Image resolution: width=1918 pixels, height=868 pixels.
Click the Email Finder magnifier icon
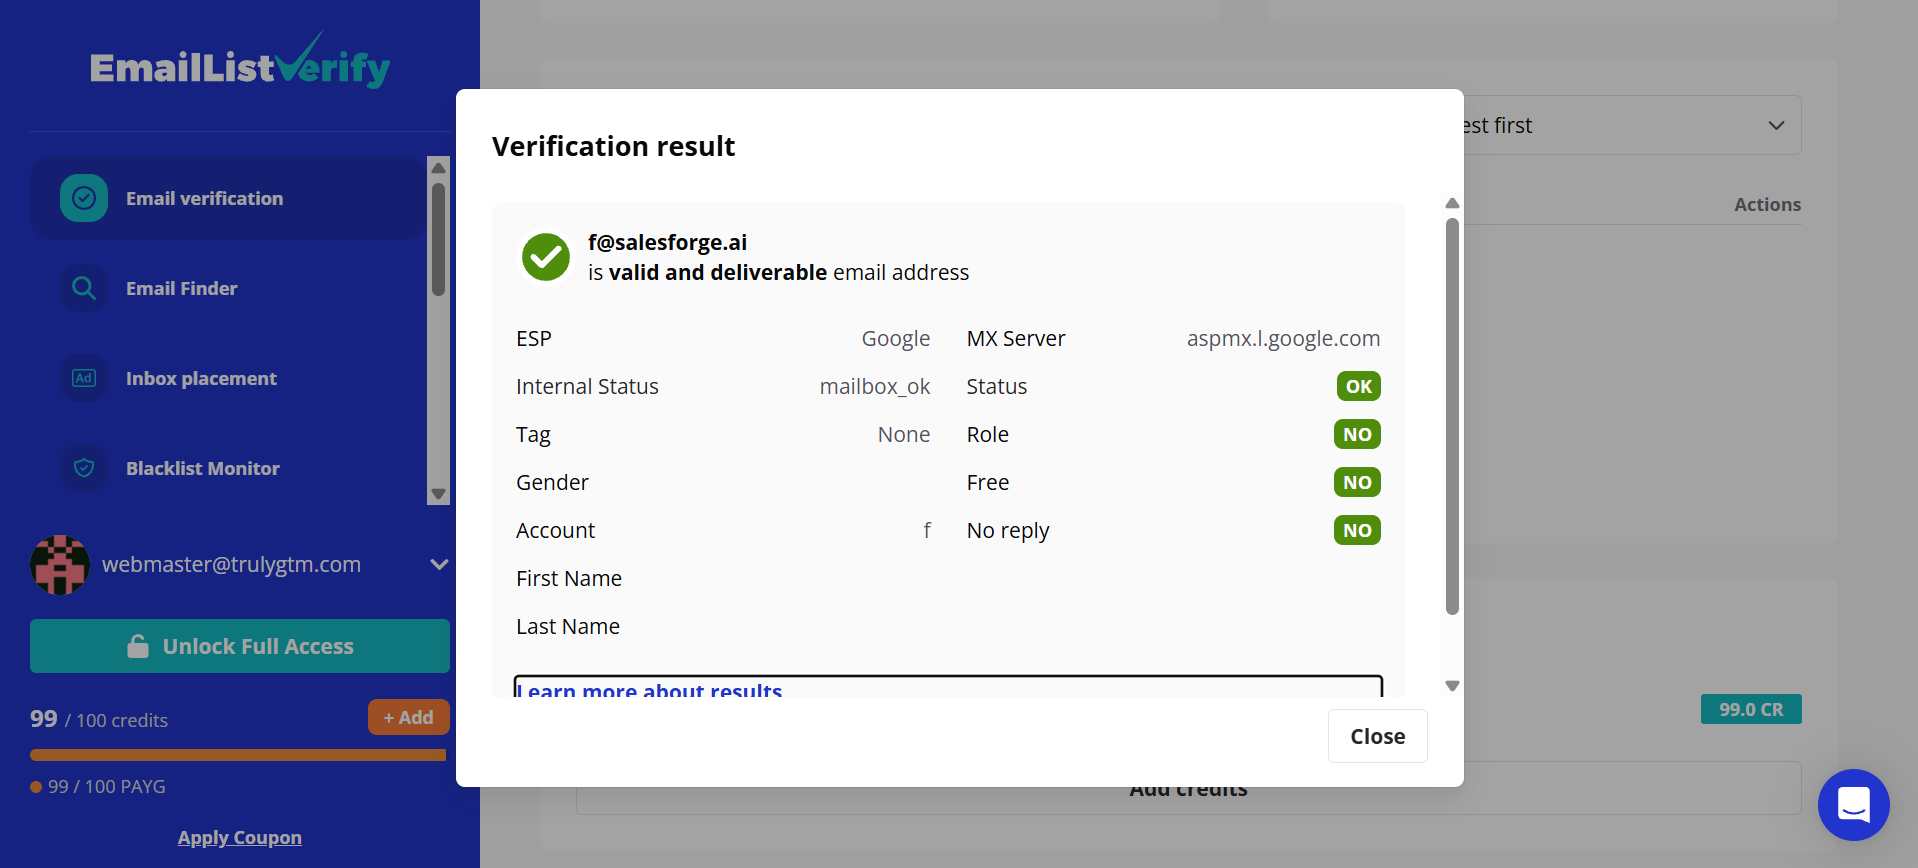tap(84, 288)
